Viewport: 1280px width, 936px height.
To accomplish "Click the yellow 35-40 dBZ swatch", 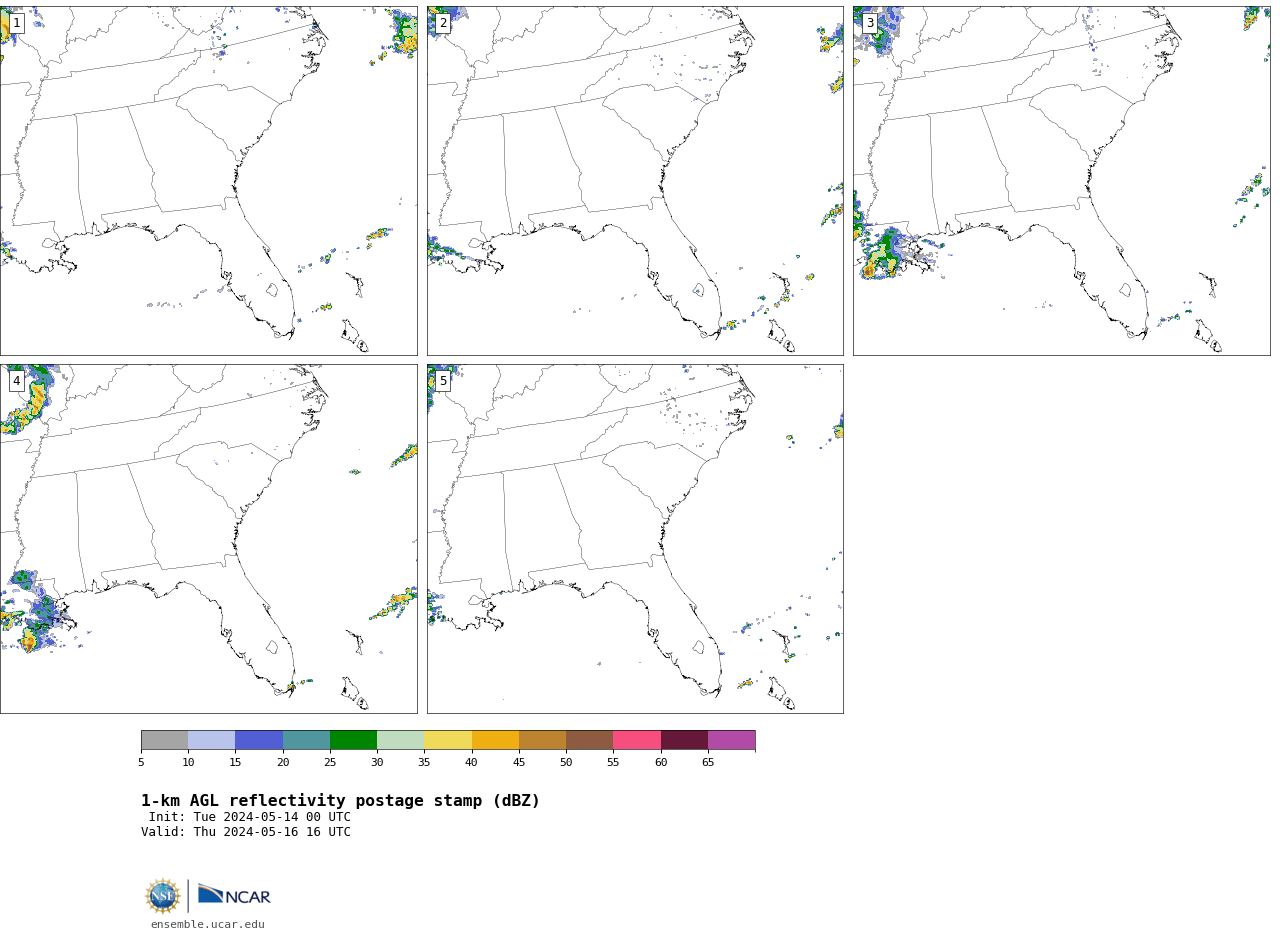I will [x=448, y=740].
